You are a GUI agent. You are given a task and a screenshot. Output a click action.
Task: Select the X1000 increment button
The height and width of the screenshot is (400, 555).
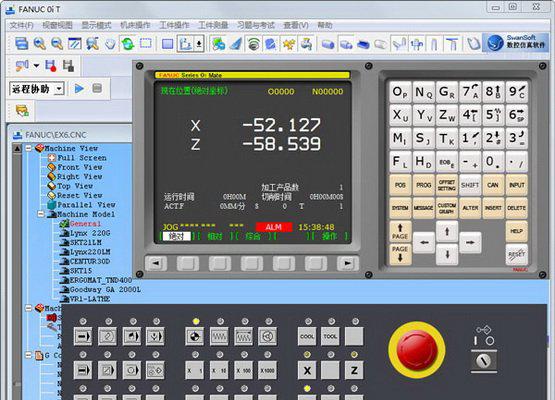267,370
